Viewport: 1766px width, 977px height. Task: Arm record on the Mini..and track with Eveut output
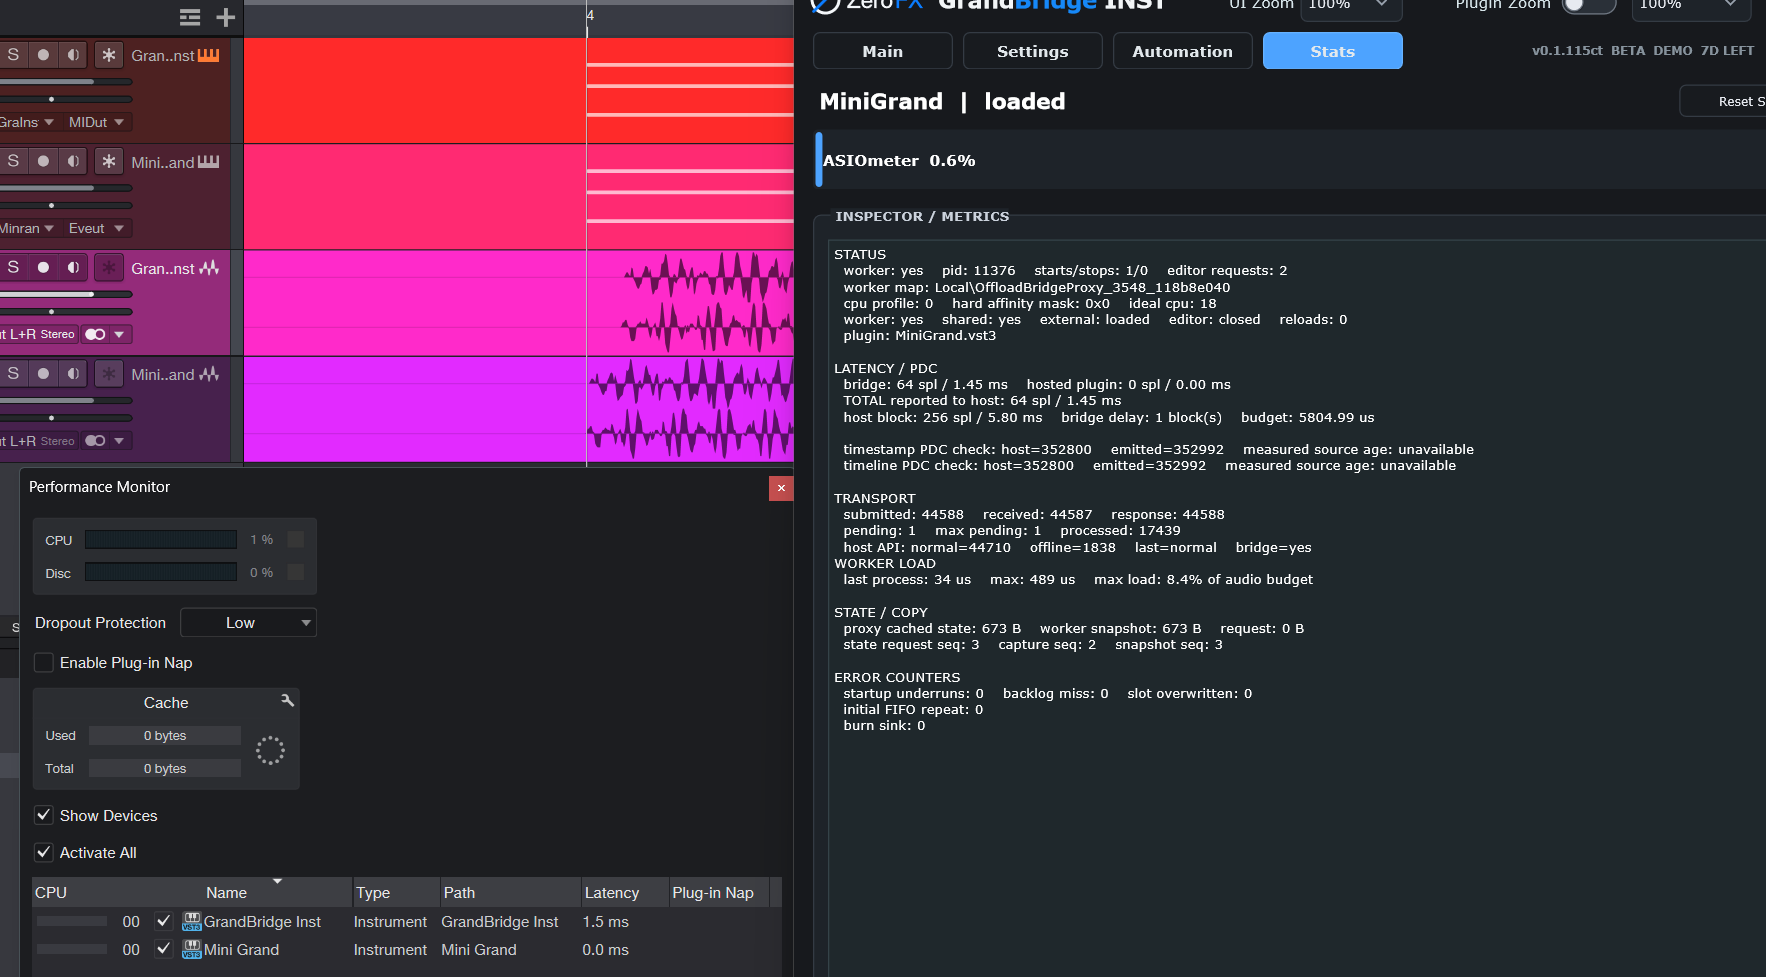43,161
